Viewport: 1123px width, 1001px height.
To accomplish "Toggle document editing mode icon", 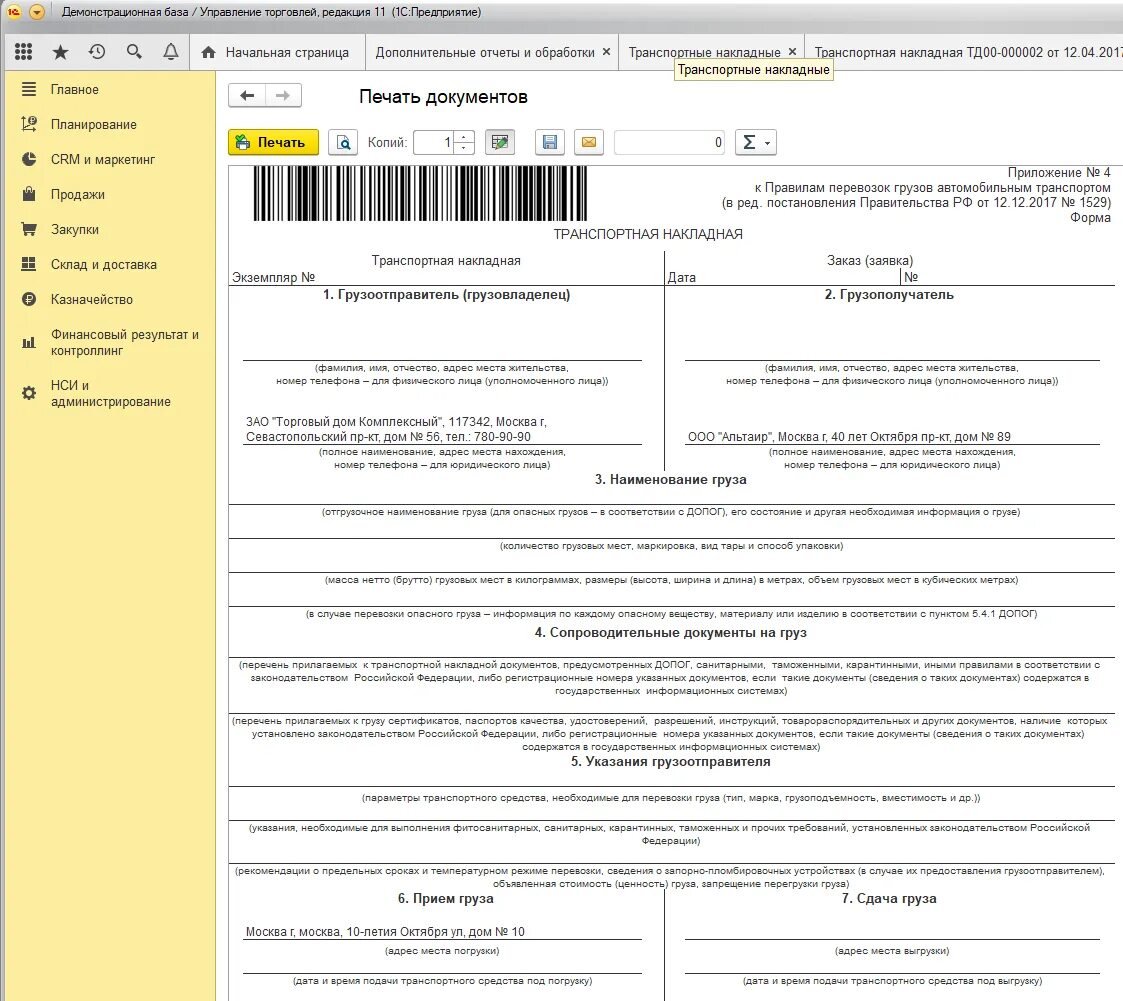I will click(500, 142).
